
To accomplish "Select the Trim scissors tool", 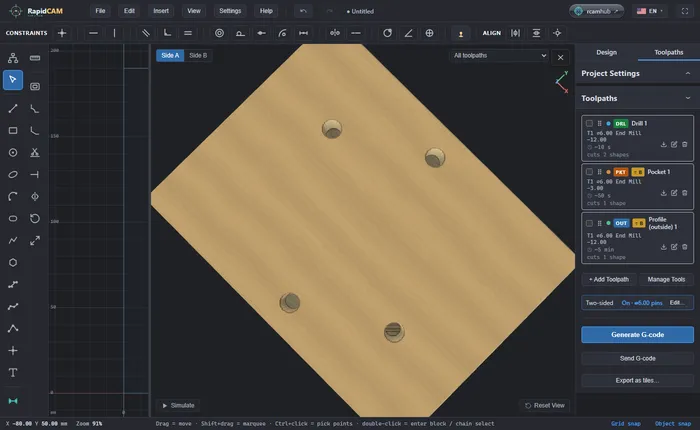I will point(35,153).
